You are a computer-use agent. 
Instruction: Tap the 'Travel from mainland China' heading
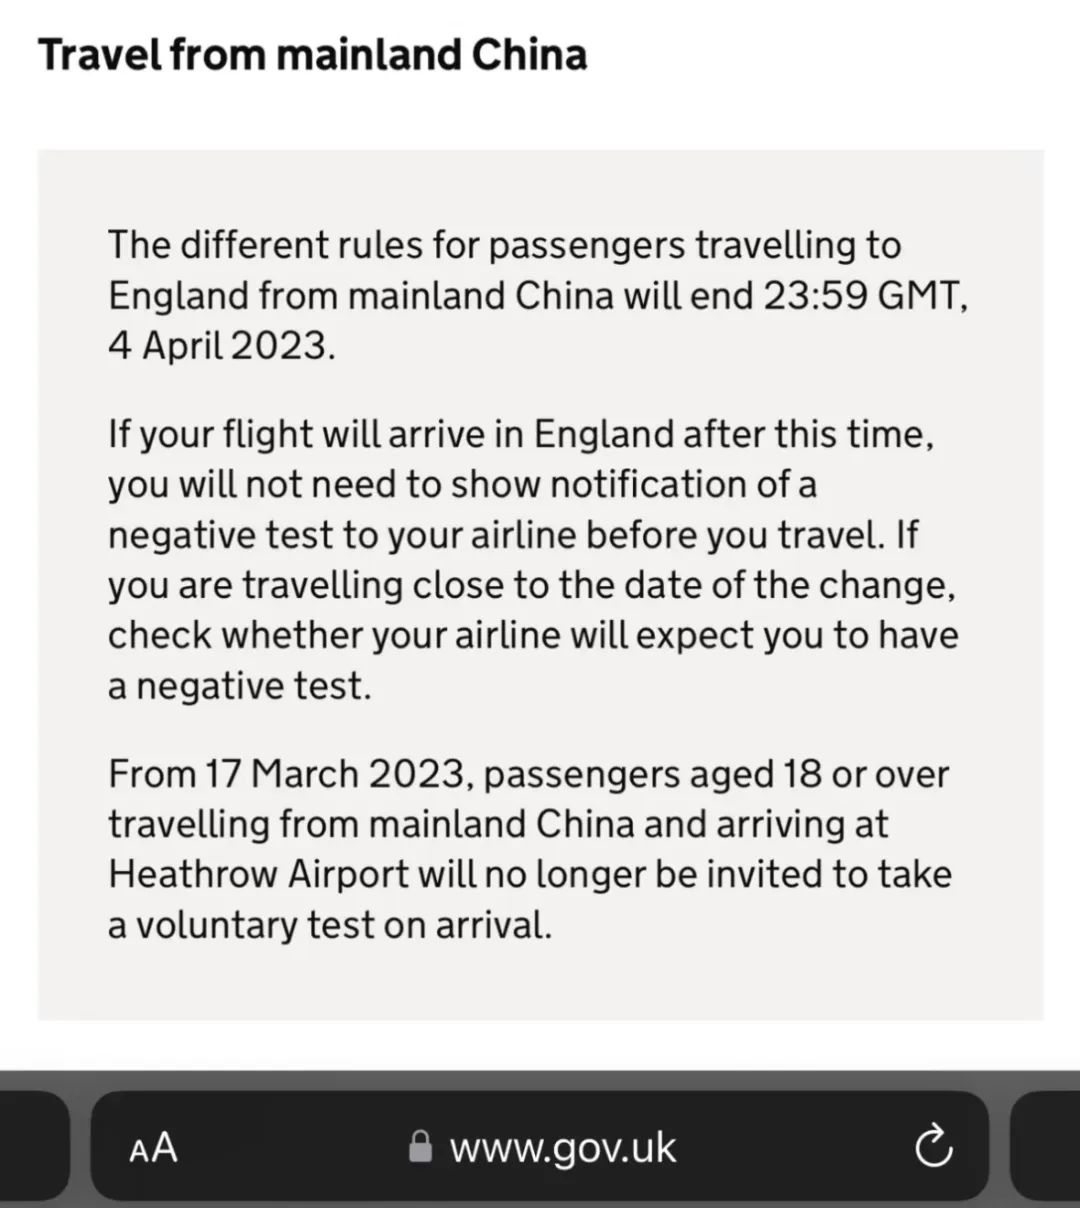click(x=312, y=55)
